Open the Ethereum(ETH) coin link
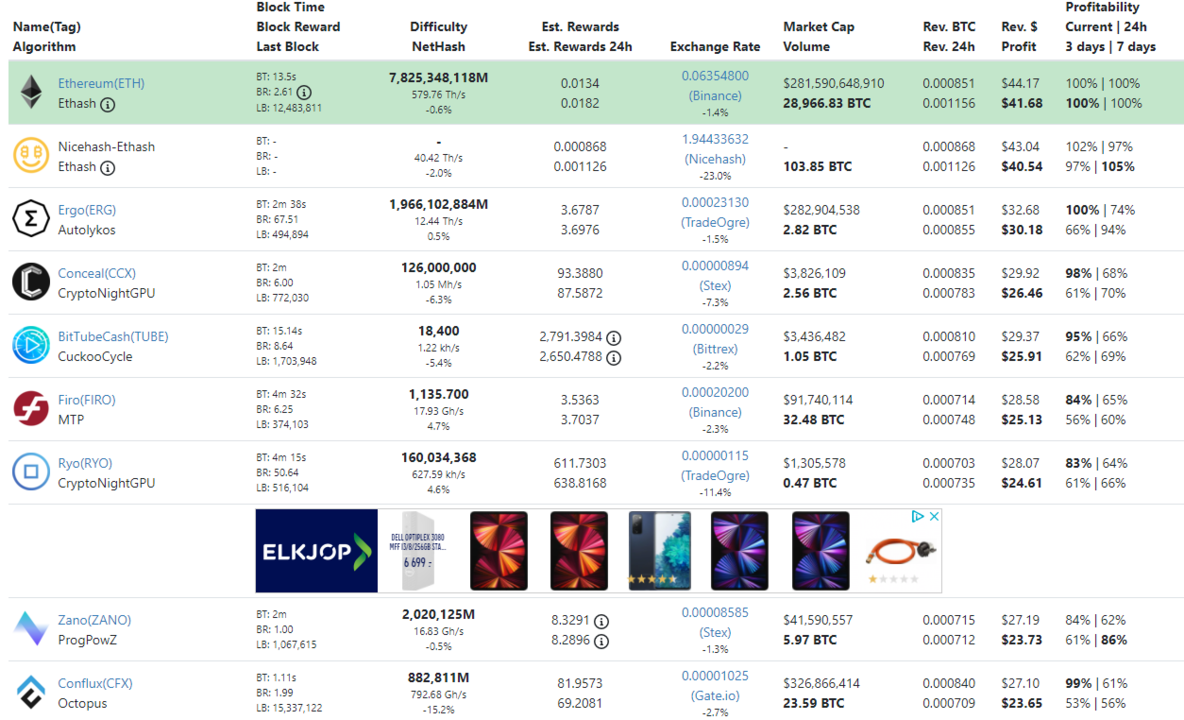The width and height of the screenshot is (1184, 720). 101,83
